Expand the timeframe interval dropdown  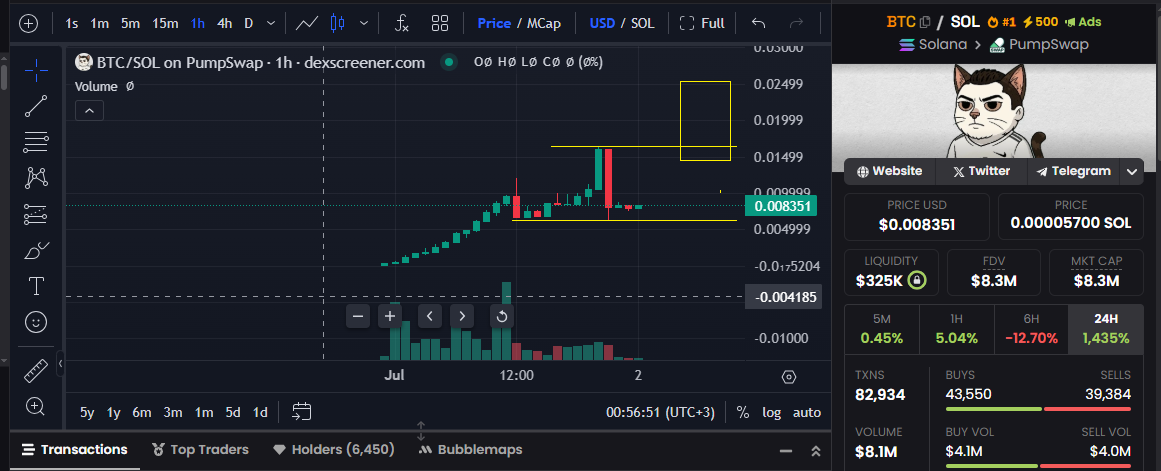[270, 23]
